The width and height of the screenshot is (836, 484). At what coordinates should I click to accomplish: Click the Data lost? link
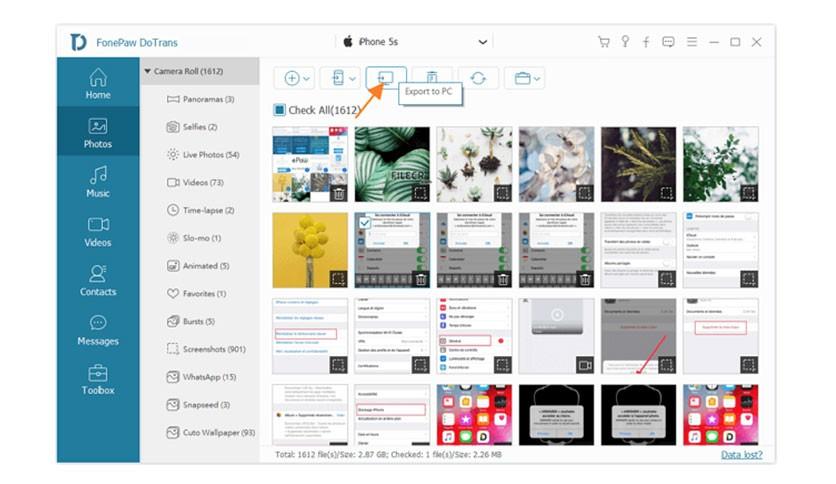coord(741,455)
